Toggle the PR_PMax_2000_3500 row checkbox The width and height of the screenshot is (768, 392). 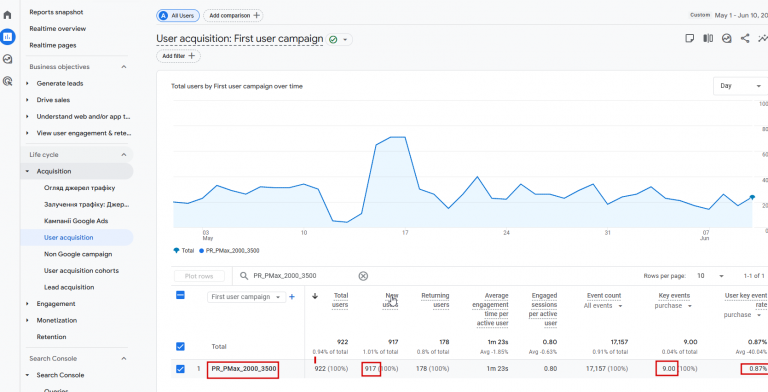tap(180, 368)
